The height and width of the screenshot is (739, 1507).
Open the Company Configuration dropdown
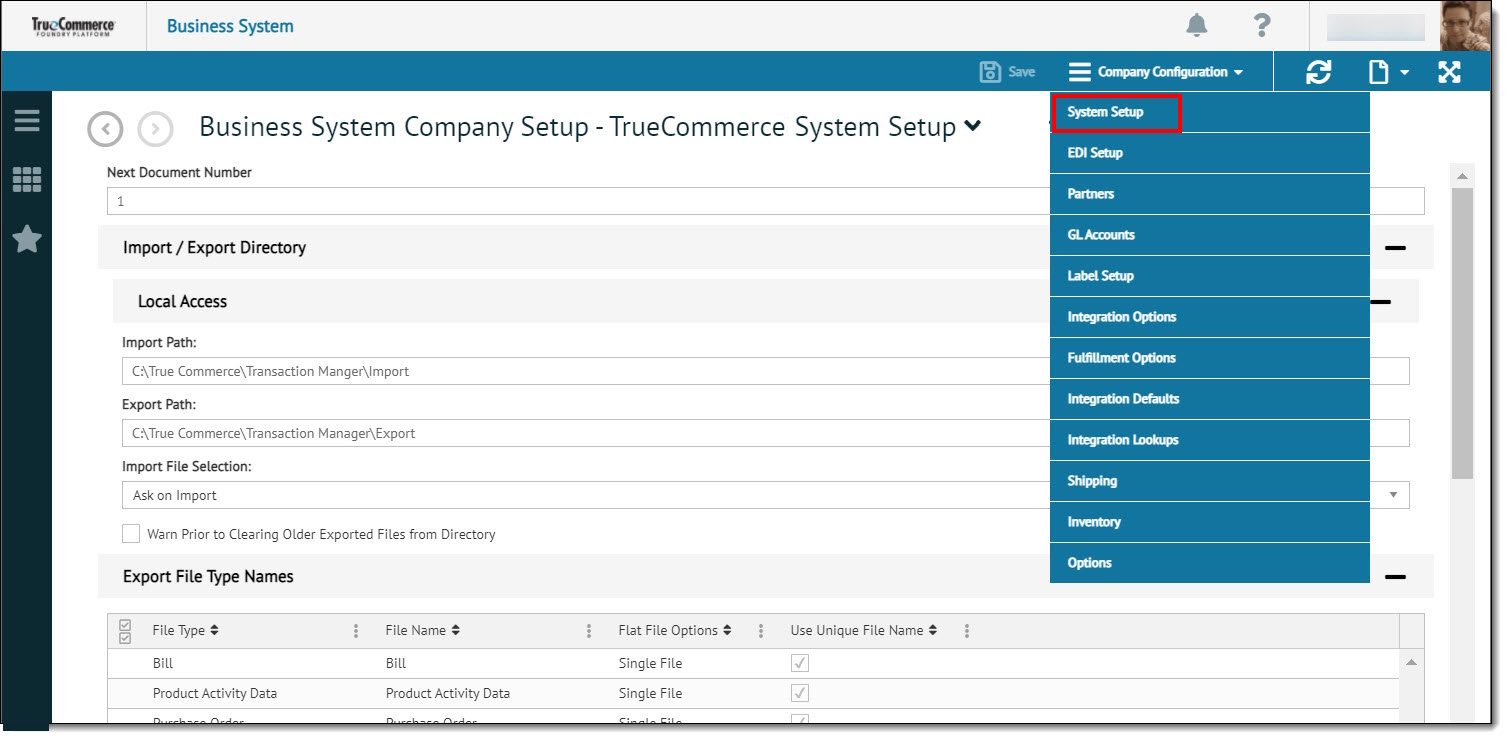[1156, 72]
